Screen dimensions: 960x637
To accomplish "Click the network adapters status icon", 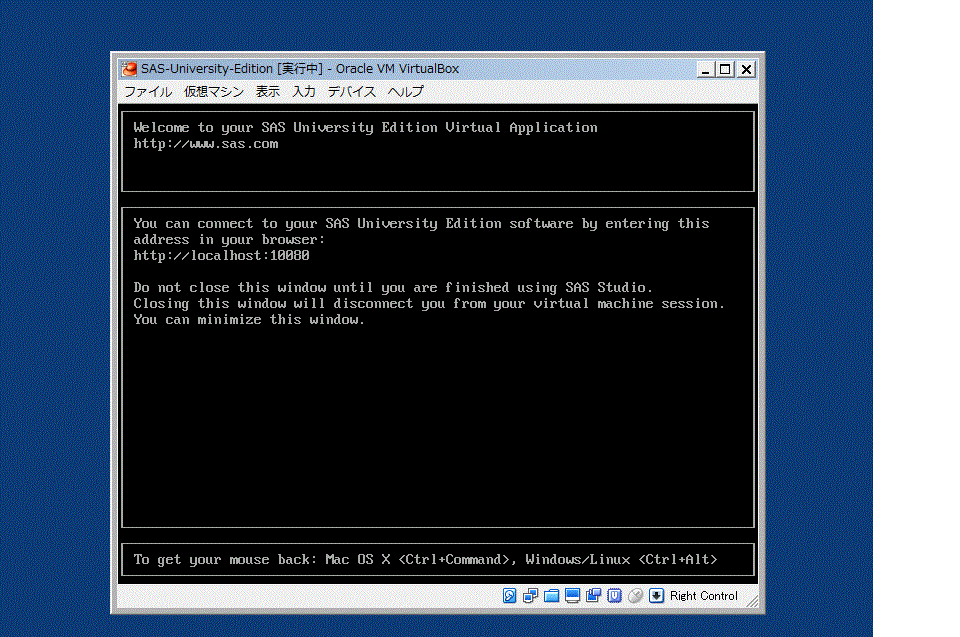I will click(x=530, y=595).
